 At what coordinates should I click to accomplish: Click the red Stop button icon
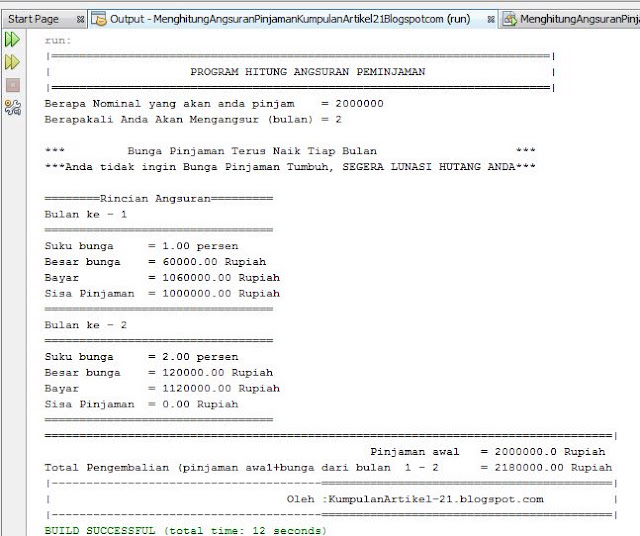(13, 85)
